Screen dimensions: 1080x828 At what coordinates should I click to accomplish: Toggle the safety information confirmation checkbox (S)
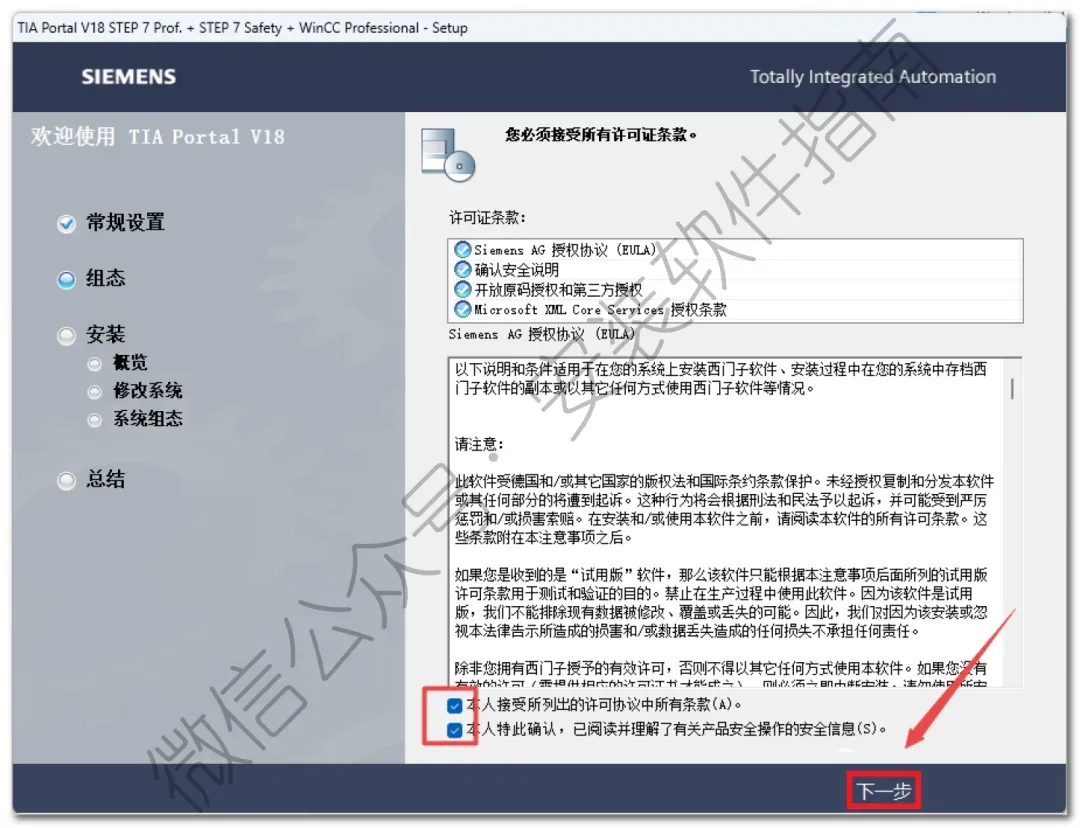pos(455,729)
